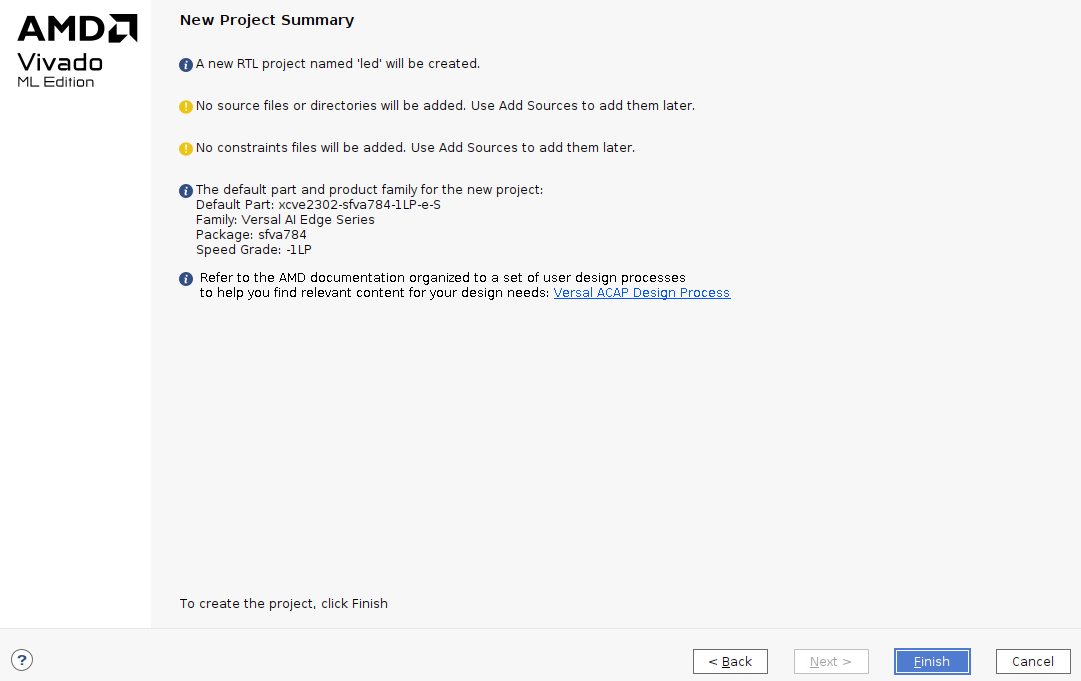Click the info icon beside the 'led' project message
The image size is (1081, 681).
(x=185, y=65)
